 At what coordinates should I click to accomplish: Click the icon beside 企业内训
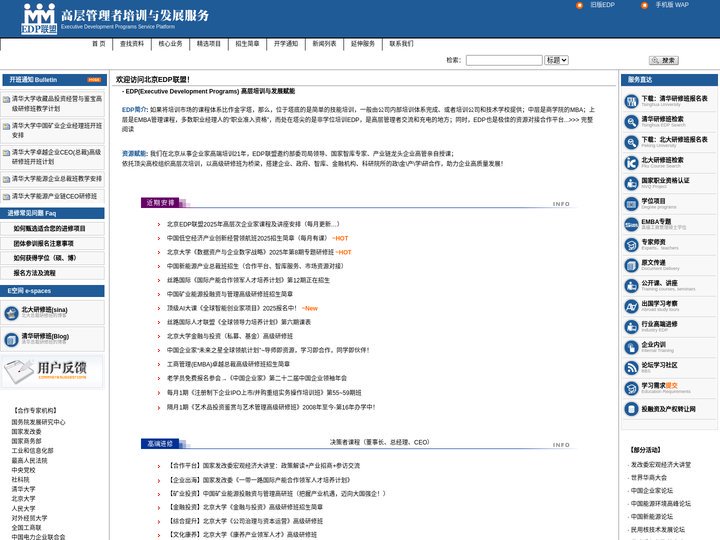point(631,347)
